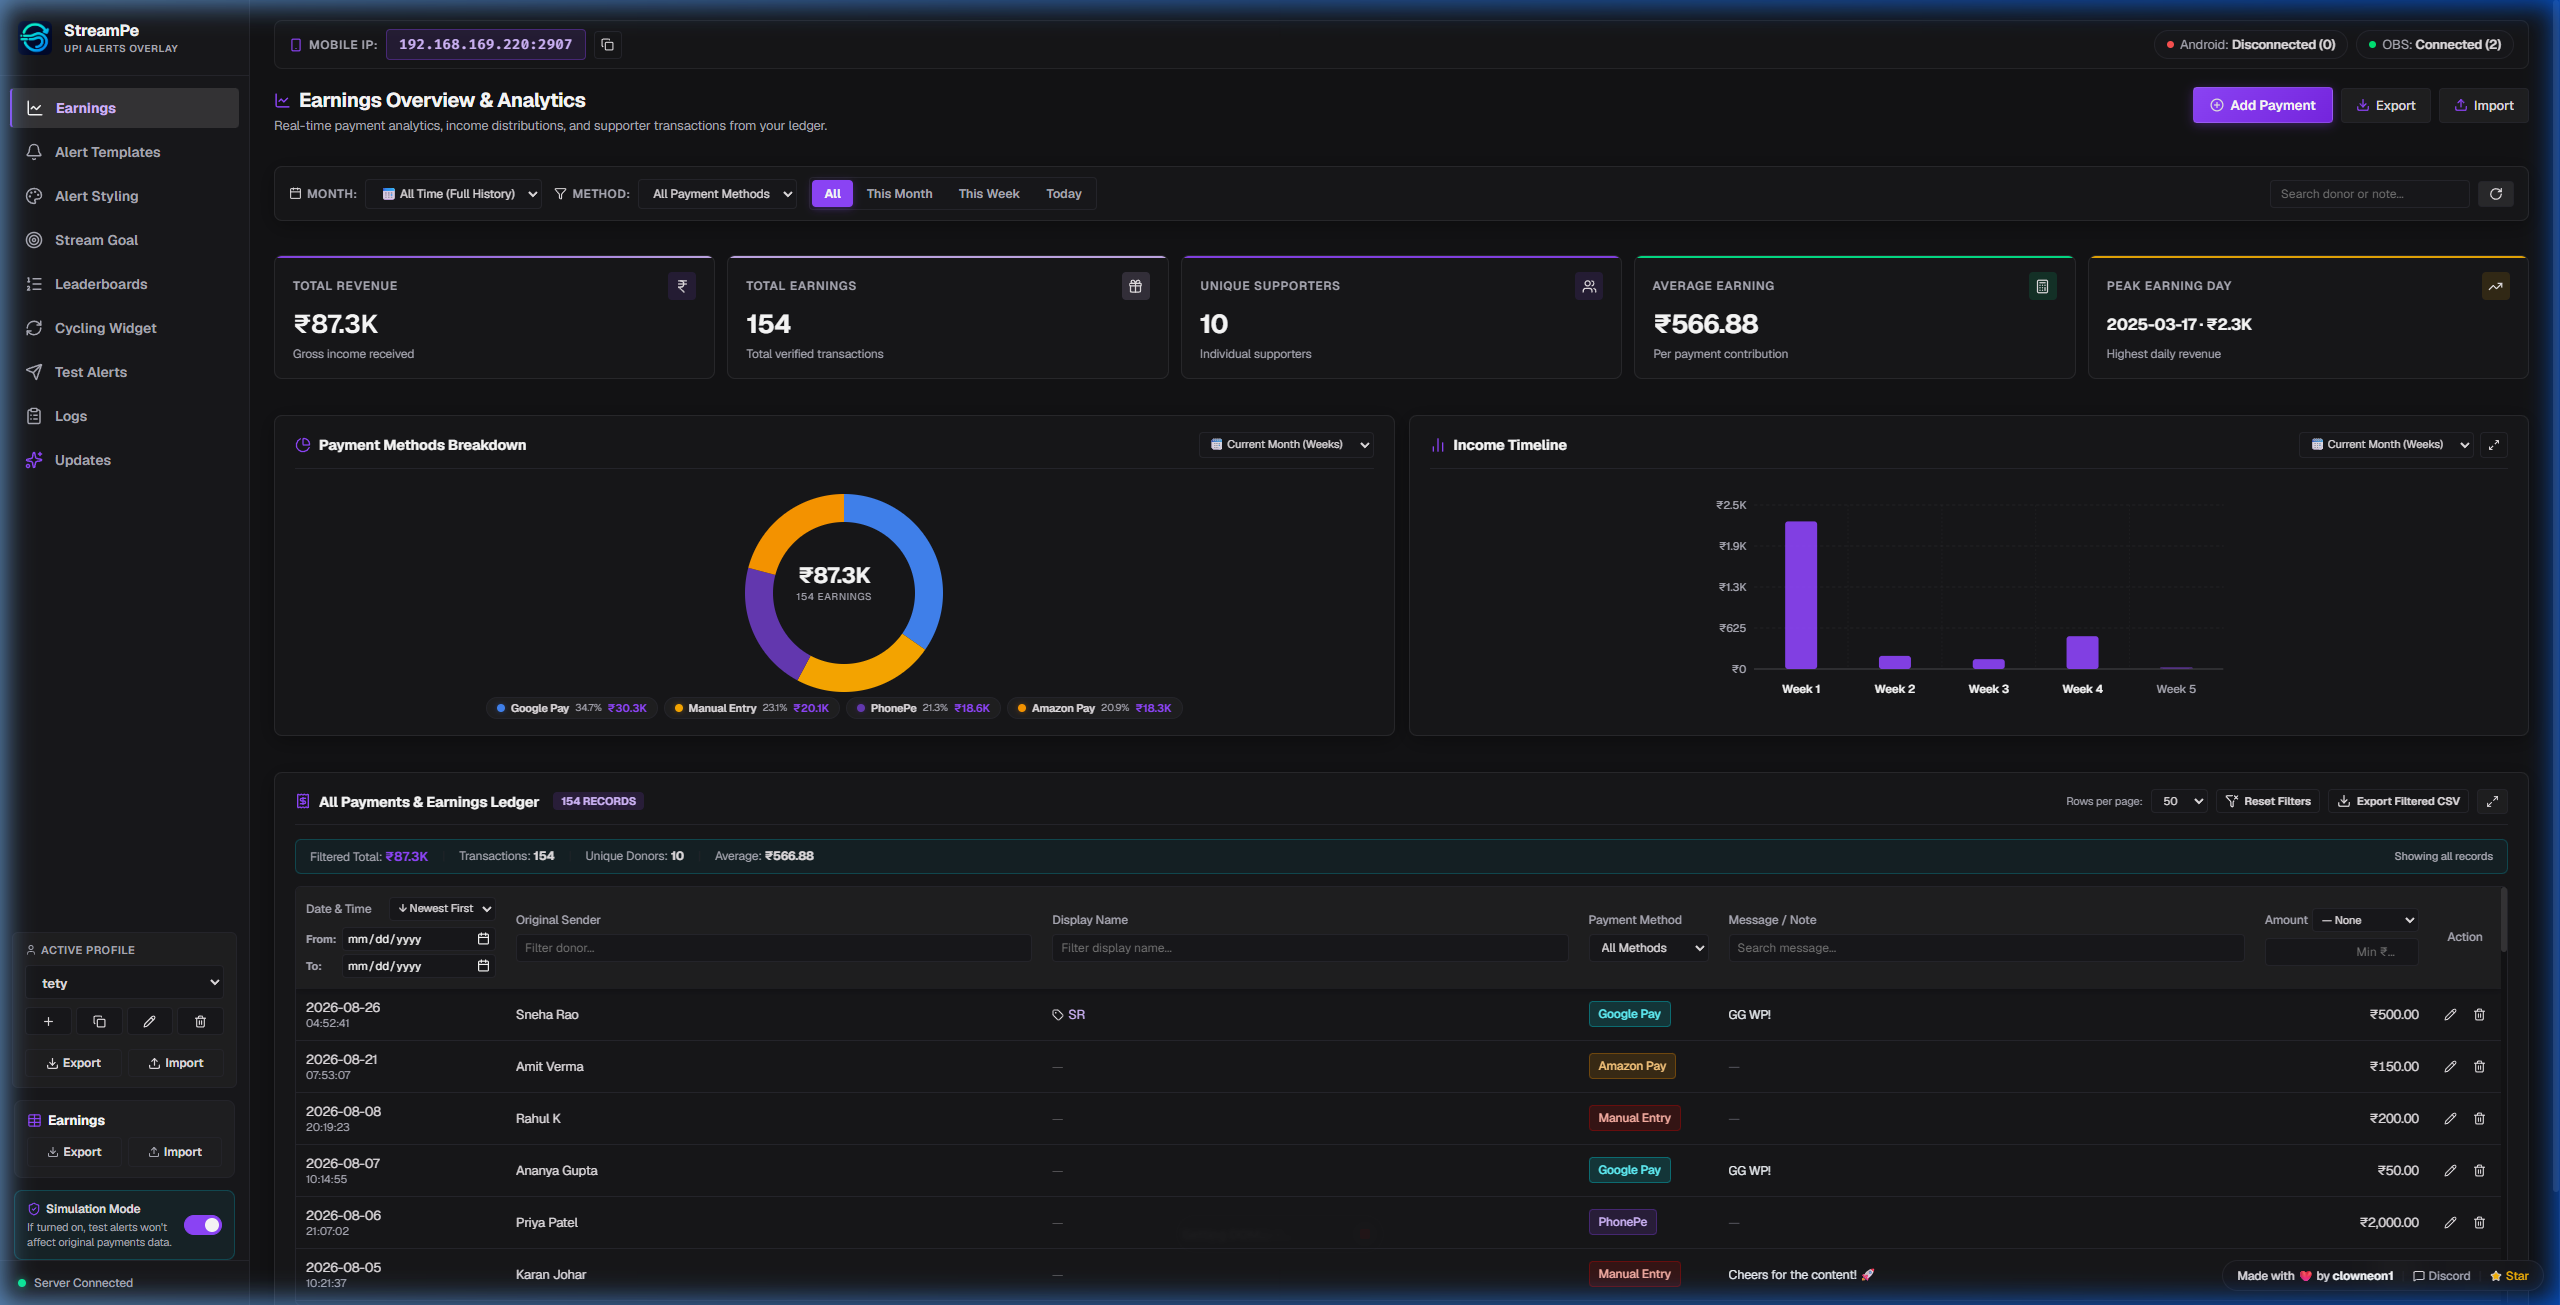Click the Add Payment button
Viewport: 2560px width, 1305px height.
pyautogui.click(x=2262, y=105)
